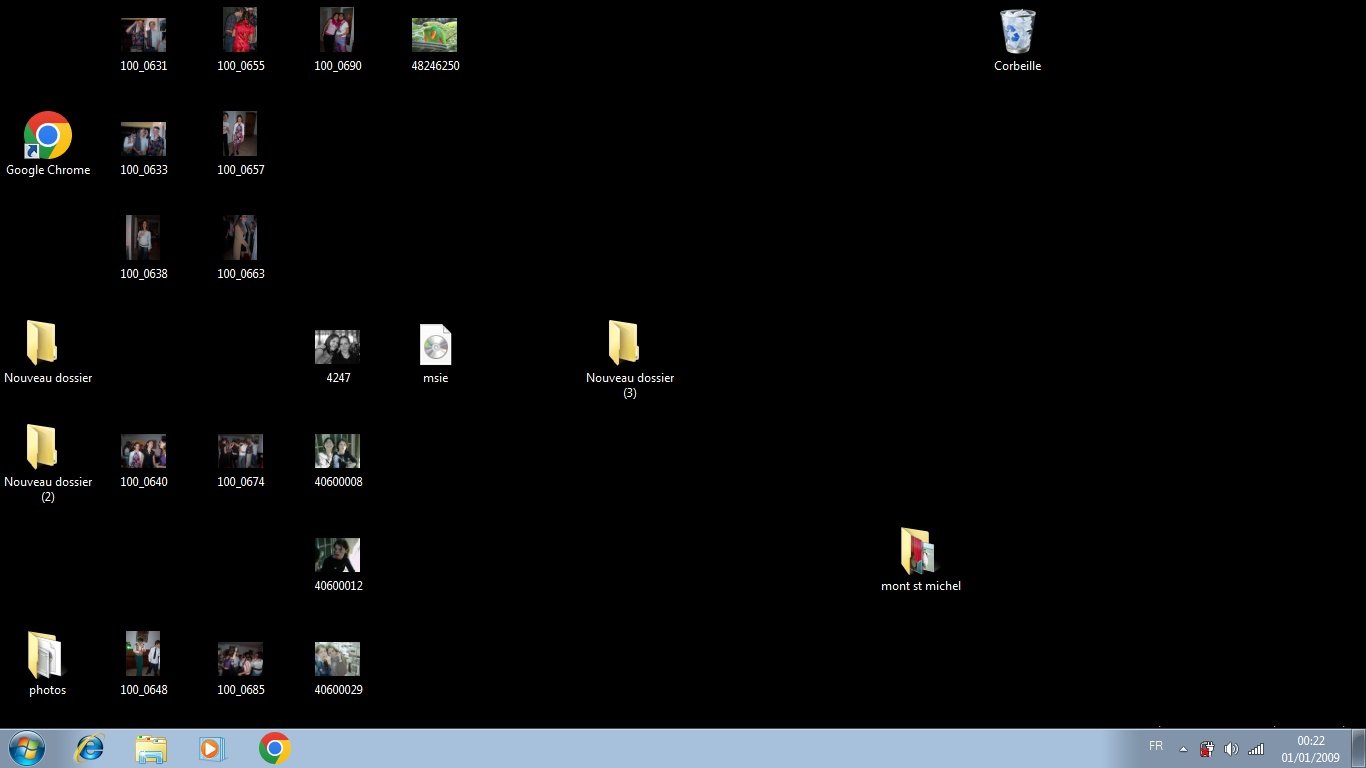Image resolution: width=1366 pixels, height=768 pixels.
Task: Open Google Chrome from the desktop shortcut
Action: tap(47, 135)
